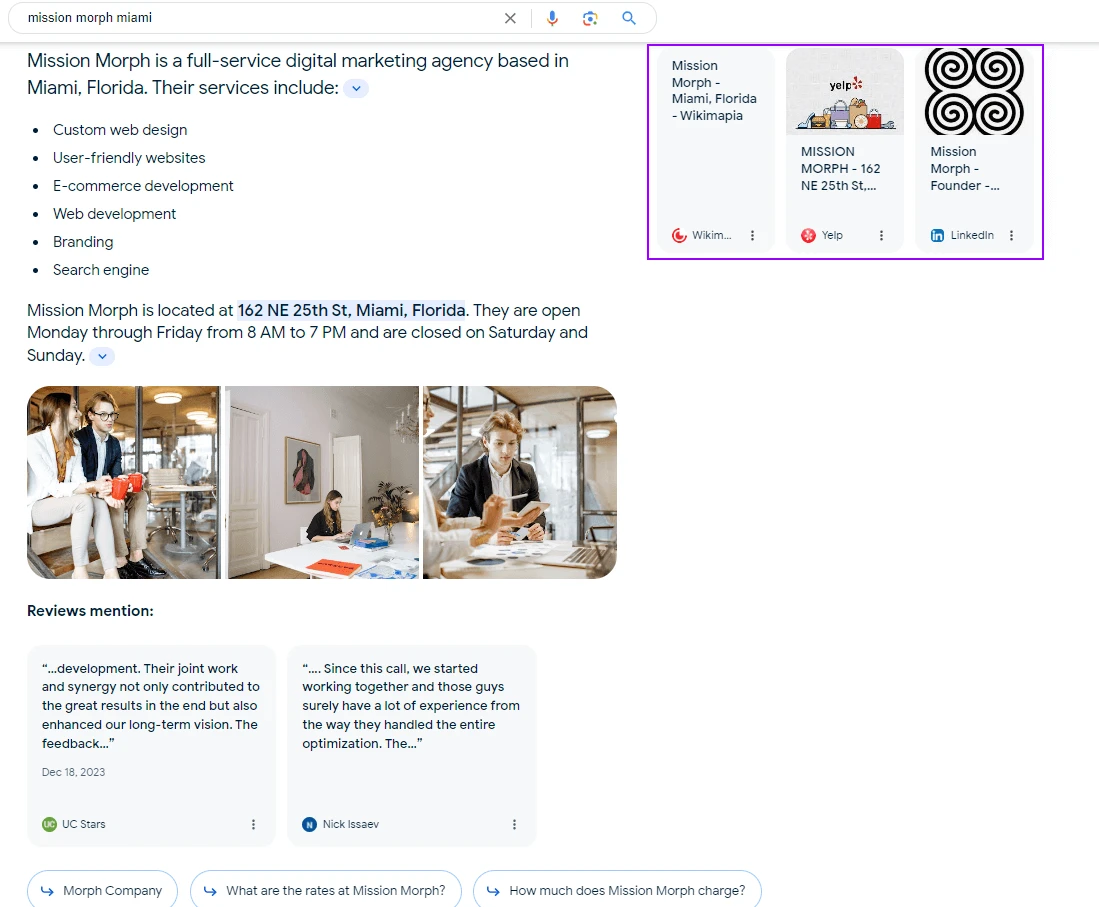Click the 'Nick Issaev' reviewer name
The image size is (1099, 907).
click(350, 824)
